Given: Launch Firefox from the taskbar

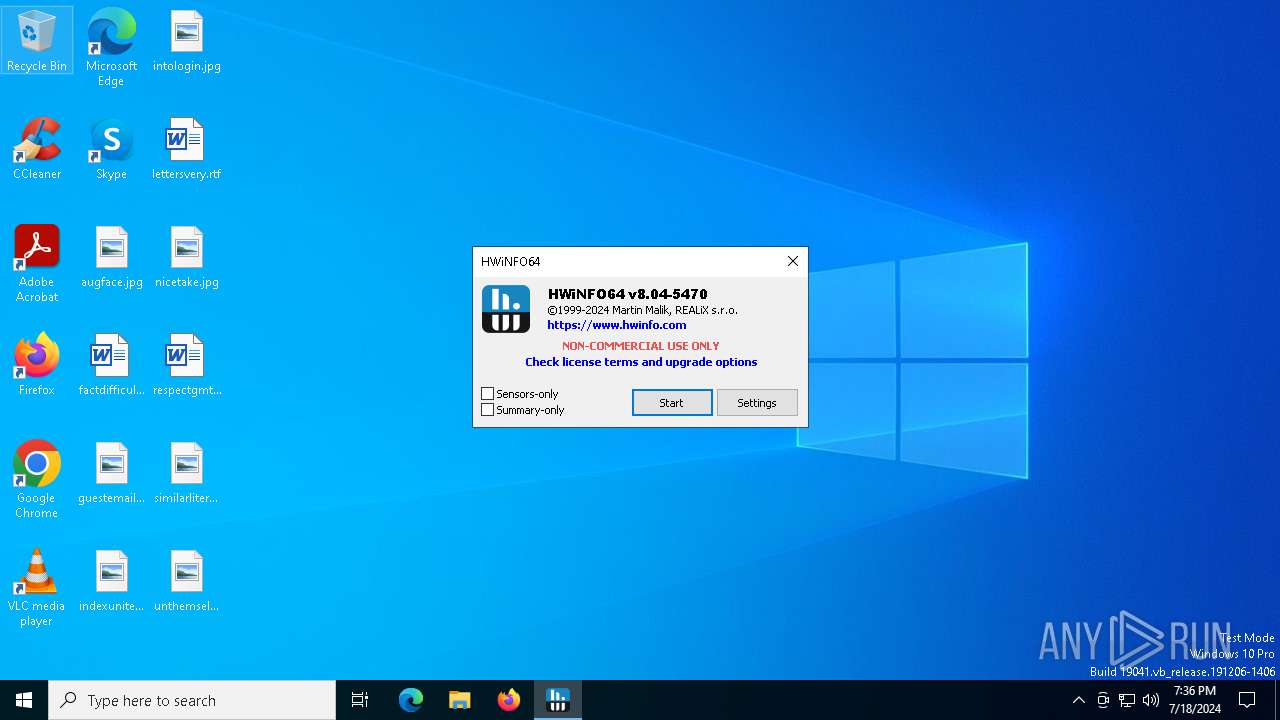Looking at the screenshot, I should 509,700.
